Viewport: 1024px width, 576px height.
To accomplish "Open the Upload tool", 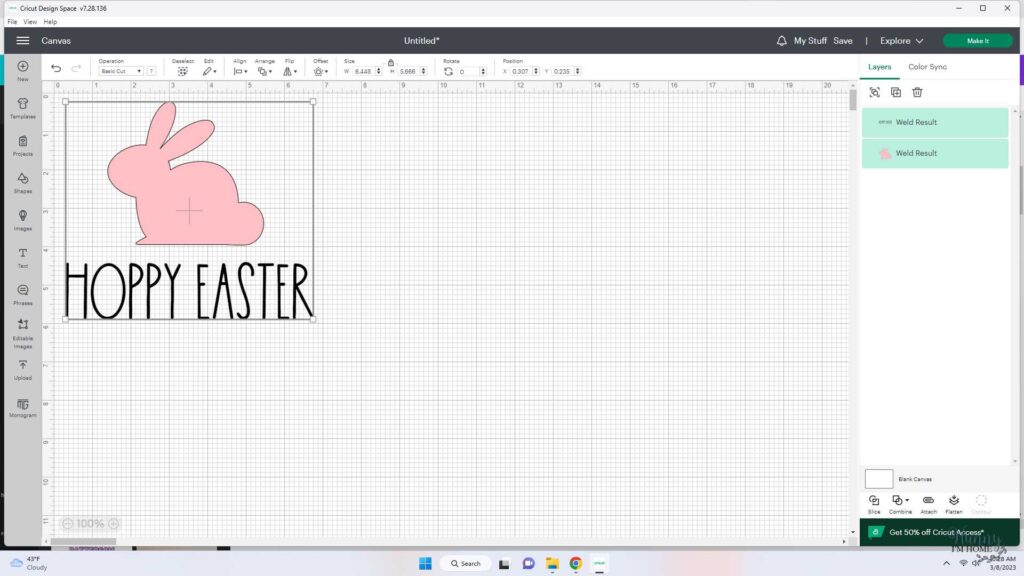I will pyautogui.click(x=23, y=370).
